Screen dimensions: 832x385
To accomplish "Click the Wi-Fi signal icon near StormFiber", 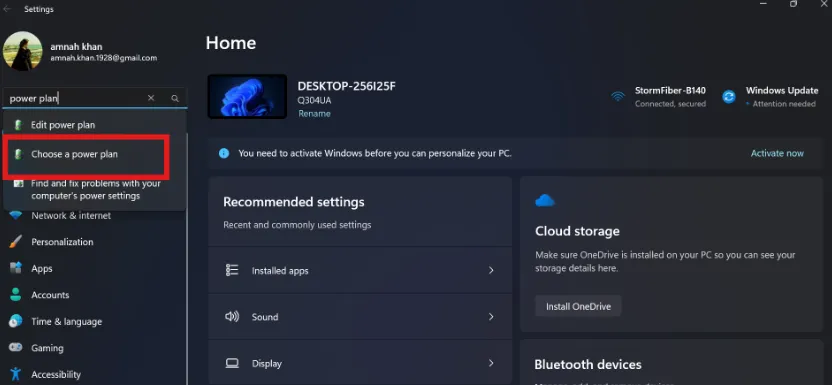I will 618,97.
